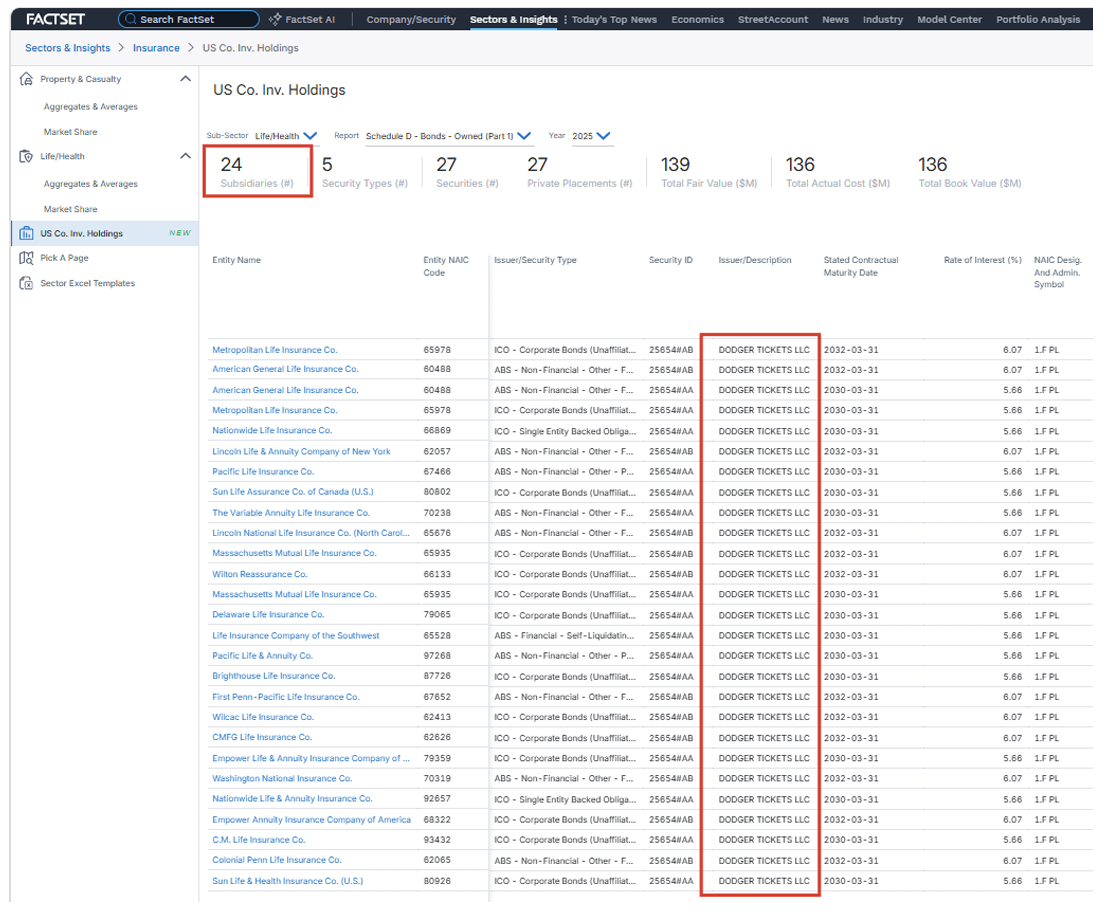Go to the News tab
1102x911 pixels.
[x=835, y=20]
